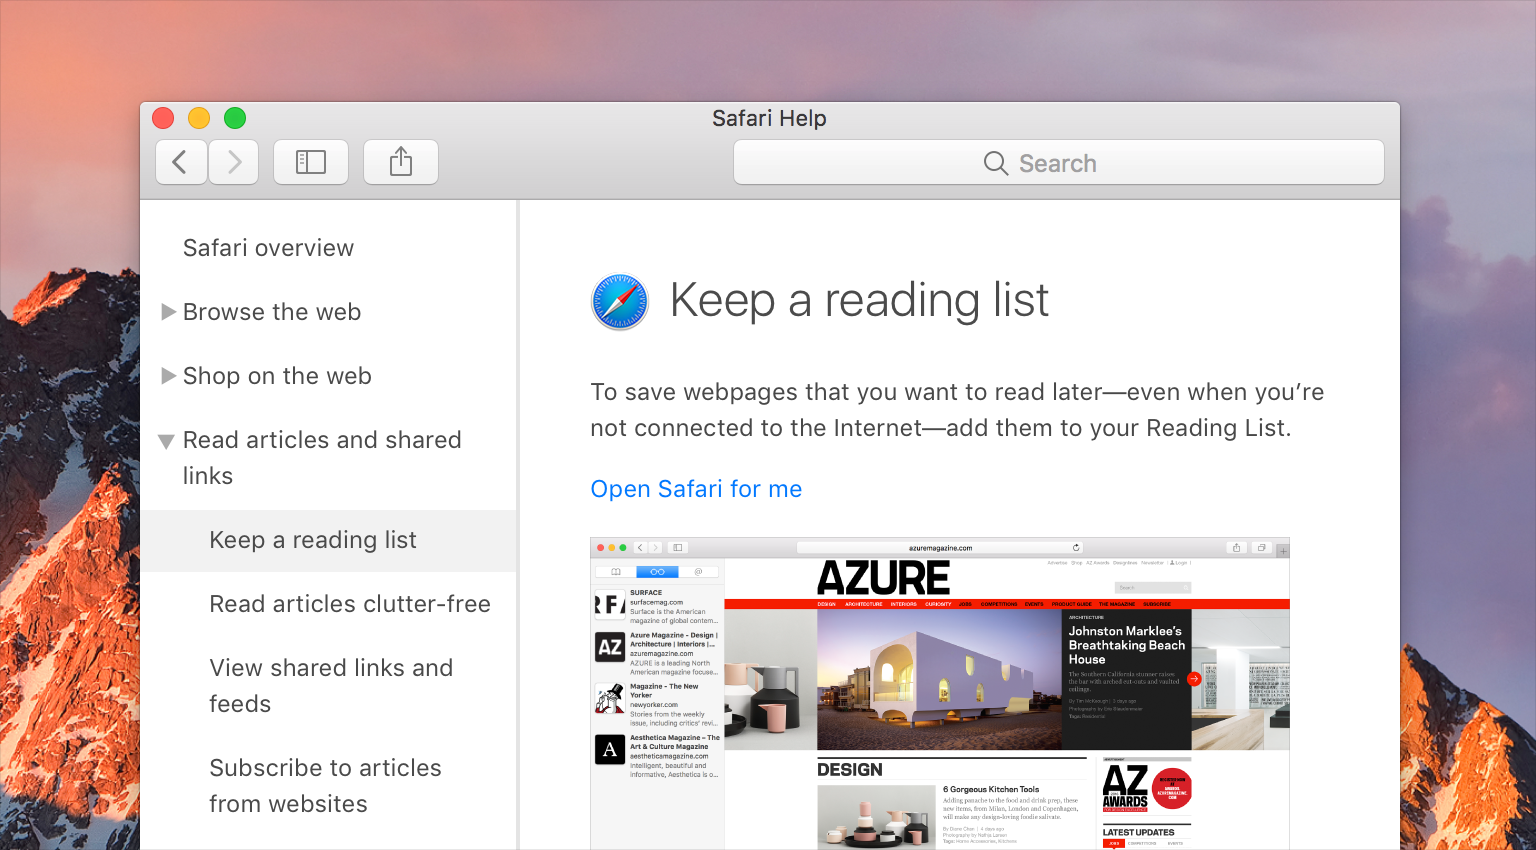Select Read articles and shared links label

322,458
